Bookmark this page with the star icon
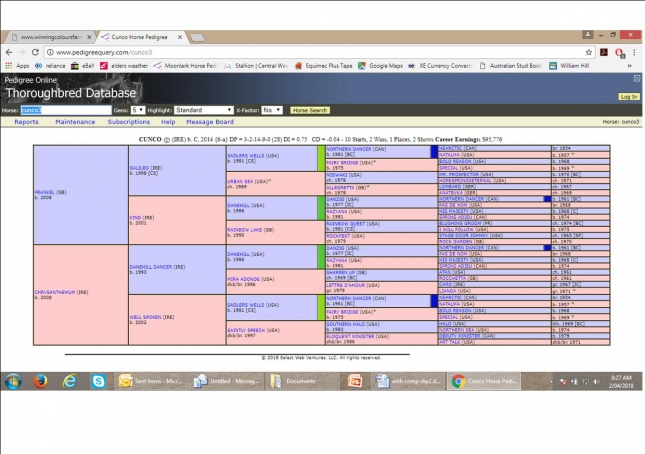The height and width of the screenshot is (454, 645). pos(589,52)
